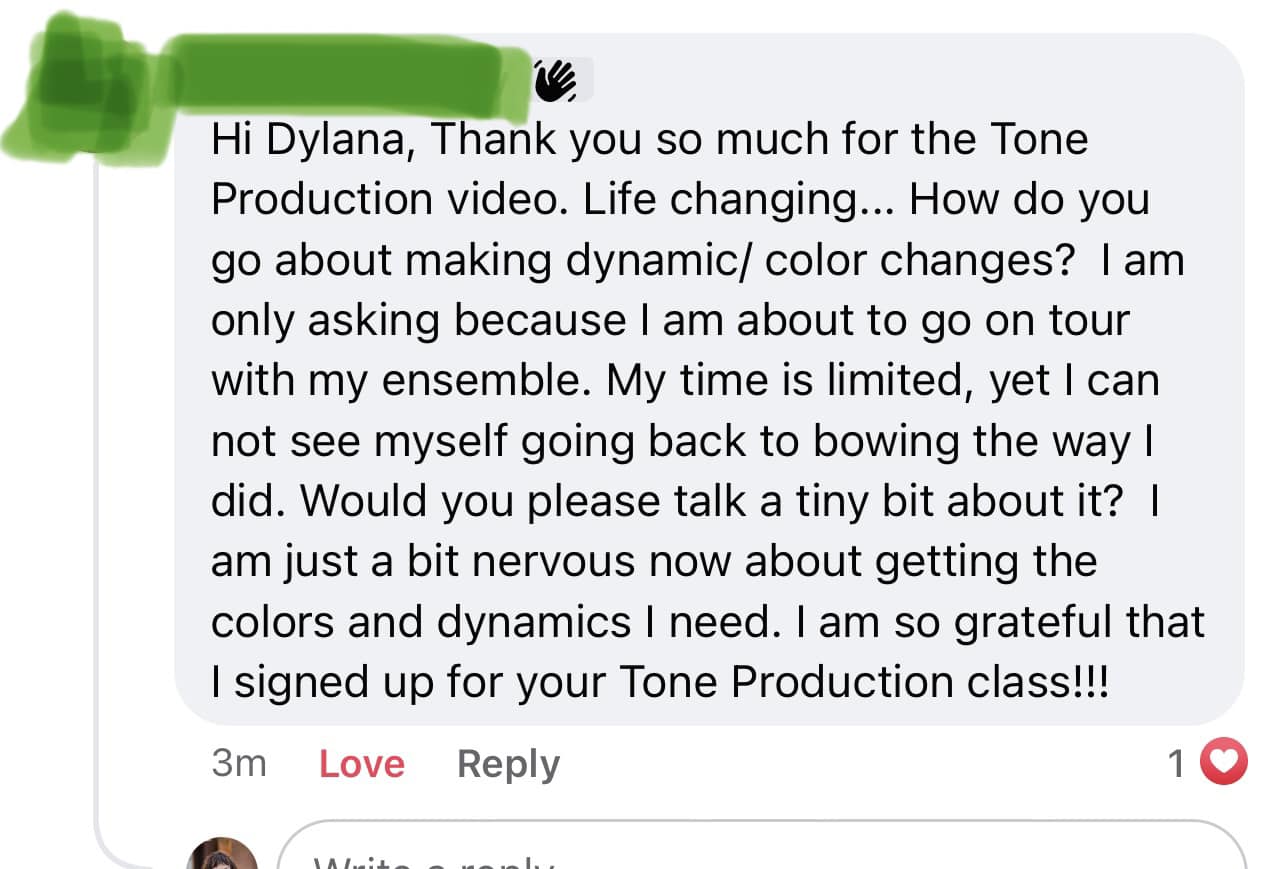Hit Reply under the comment
1284x869 pixels.
pos(508,764)
